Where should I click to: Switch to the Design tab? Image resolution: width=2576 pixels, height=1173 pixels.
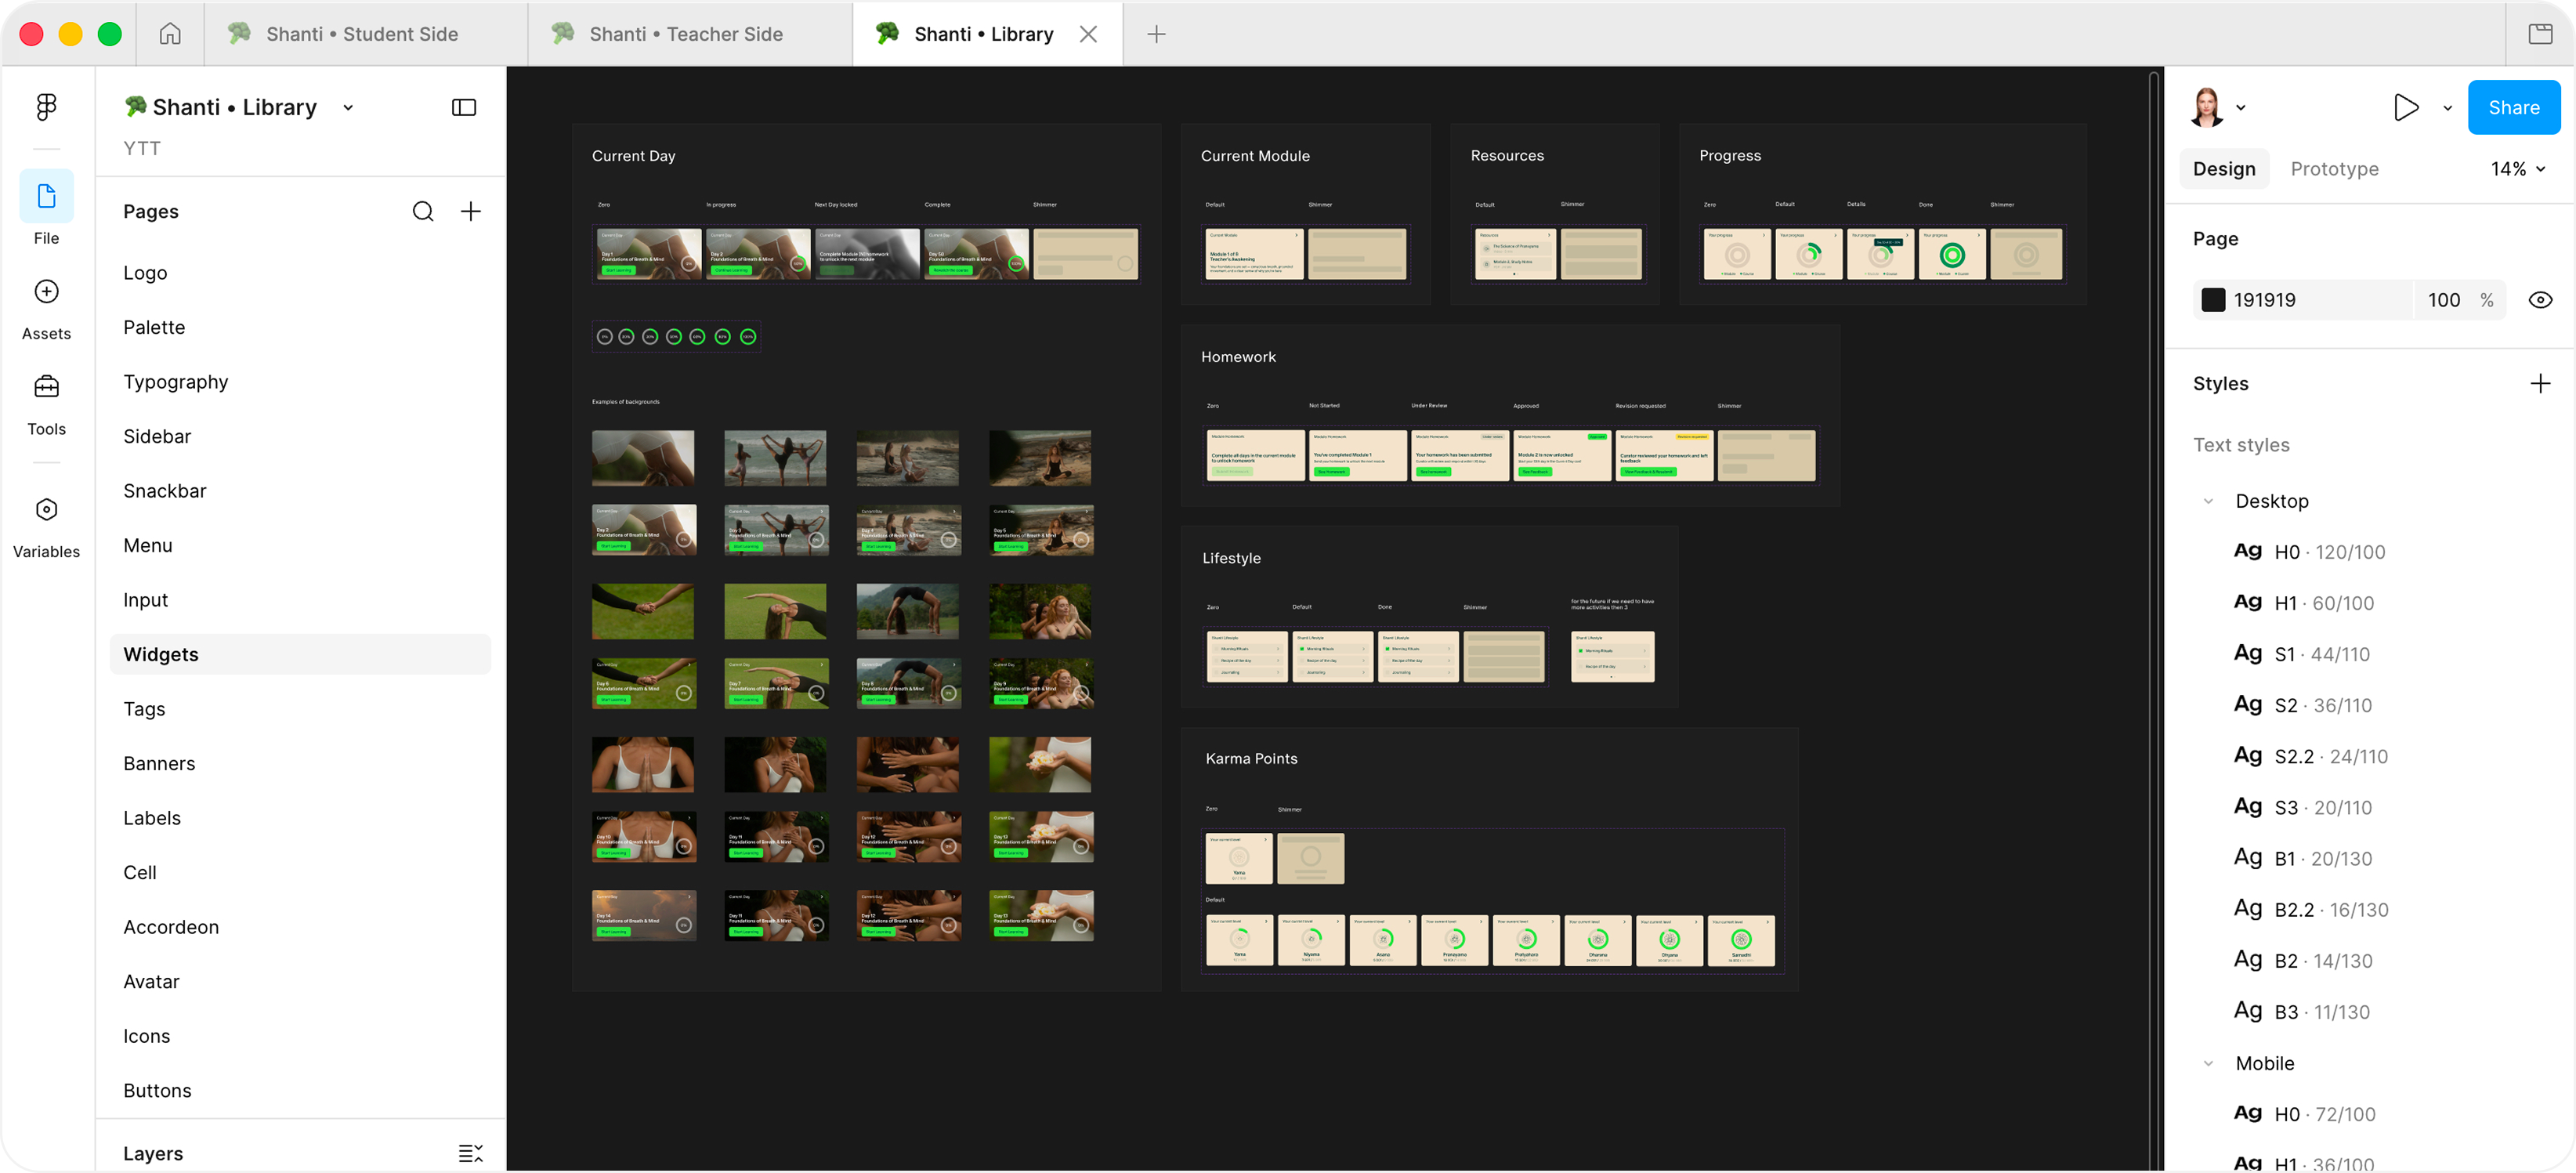point(2224,169)
